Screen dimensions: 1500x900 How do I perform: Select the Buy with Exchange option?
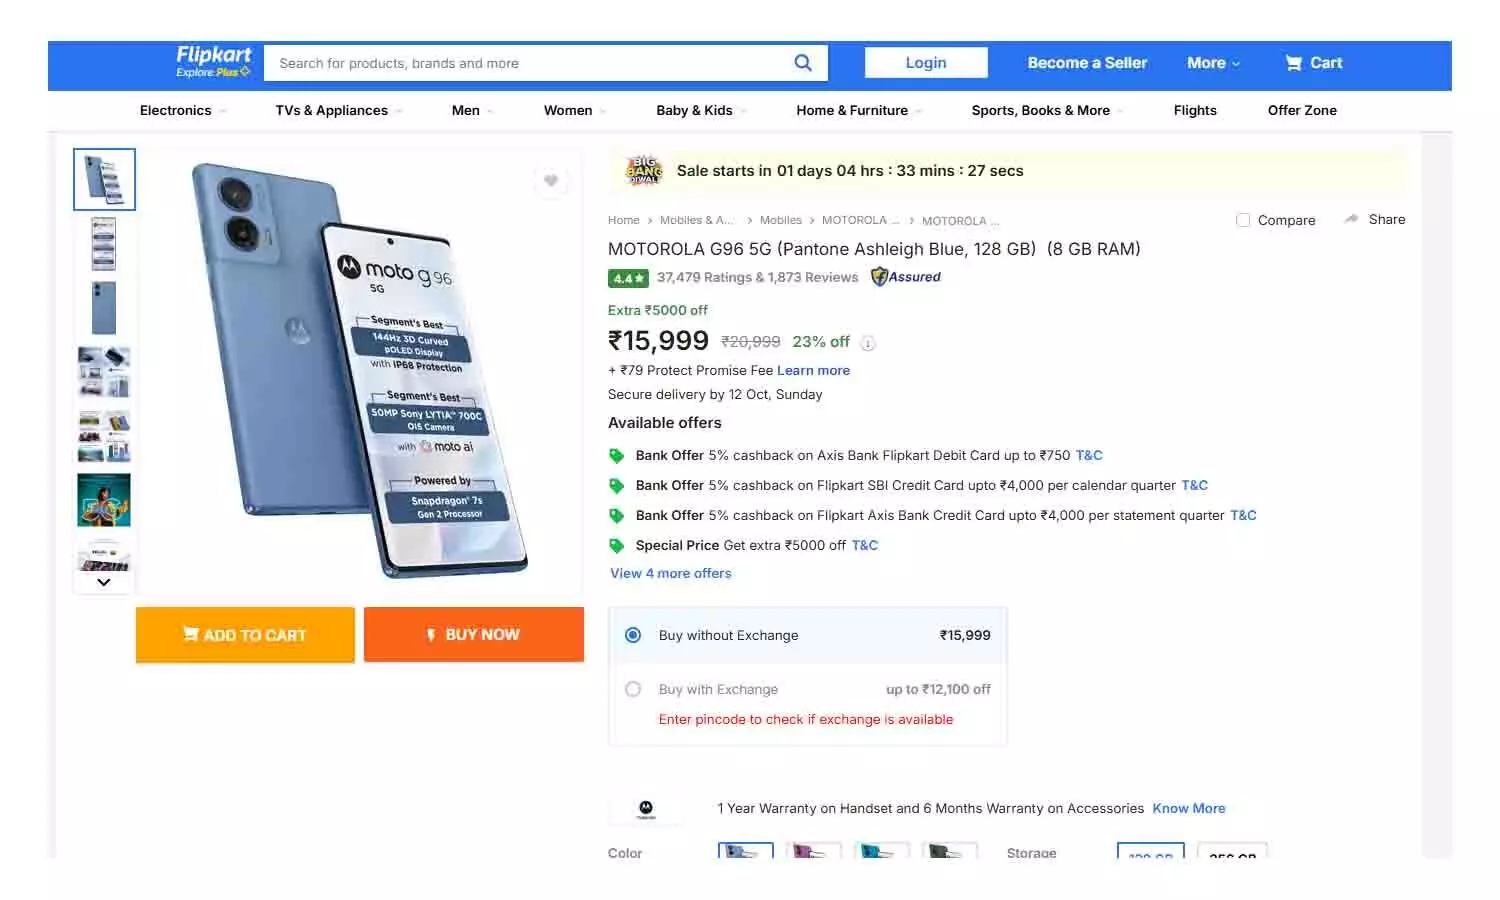pos(633,689)
